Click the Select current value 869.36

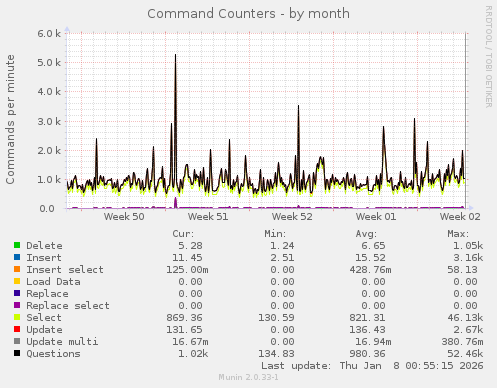coord(184,318)
